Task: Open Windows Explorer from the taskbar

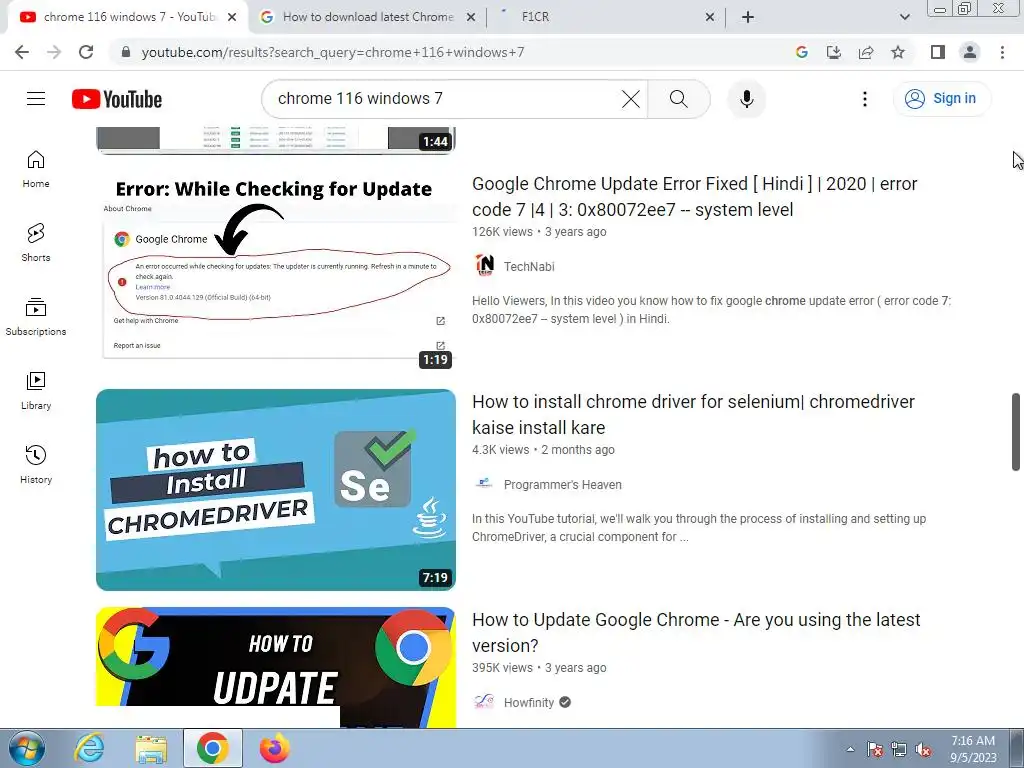Action: (x=151, y=748)
